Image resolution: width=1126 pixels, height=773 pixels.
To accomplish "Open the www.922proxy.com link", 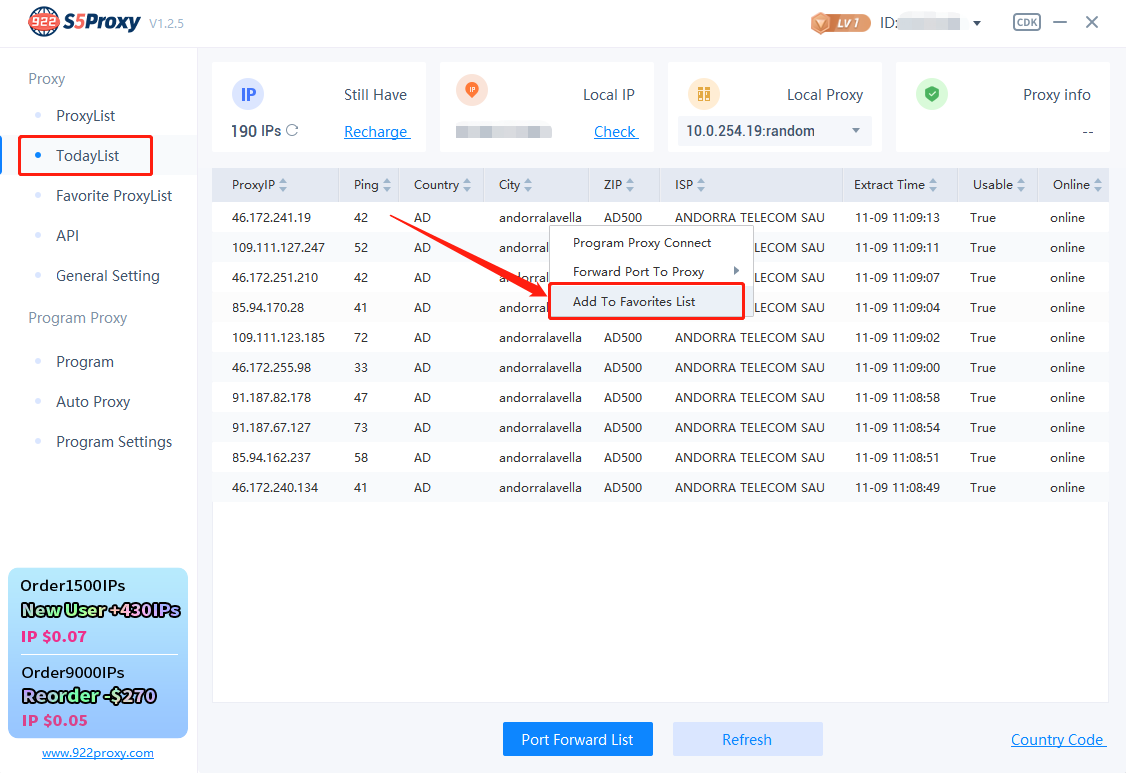I will pyautogui.click(x=98, y=753).
